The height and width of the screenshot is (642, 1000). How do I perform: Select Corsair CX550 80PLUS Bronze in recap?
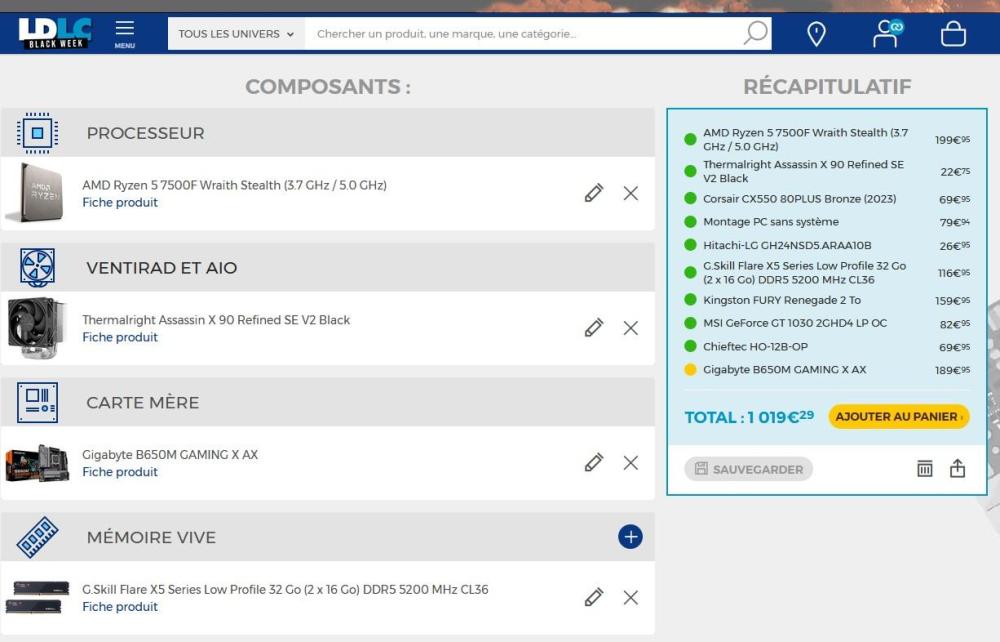tap(799, 199)
